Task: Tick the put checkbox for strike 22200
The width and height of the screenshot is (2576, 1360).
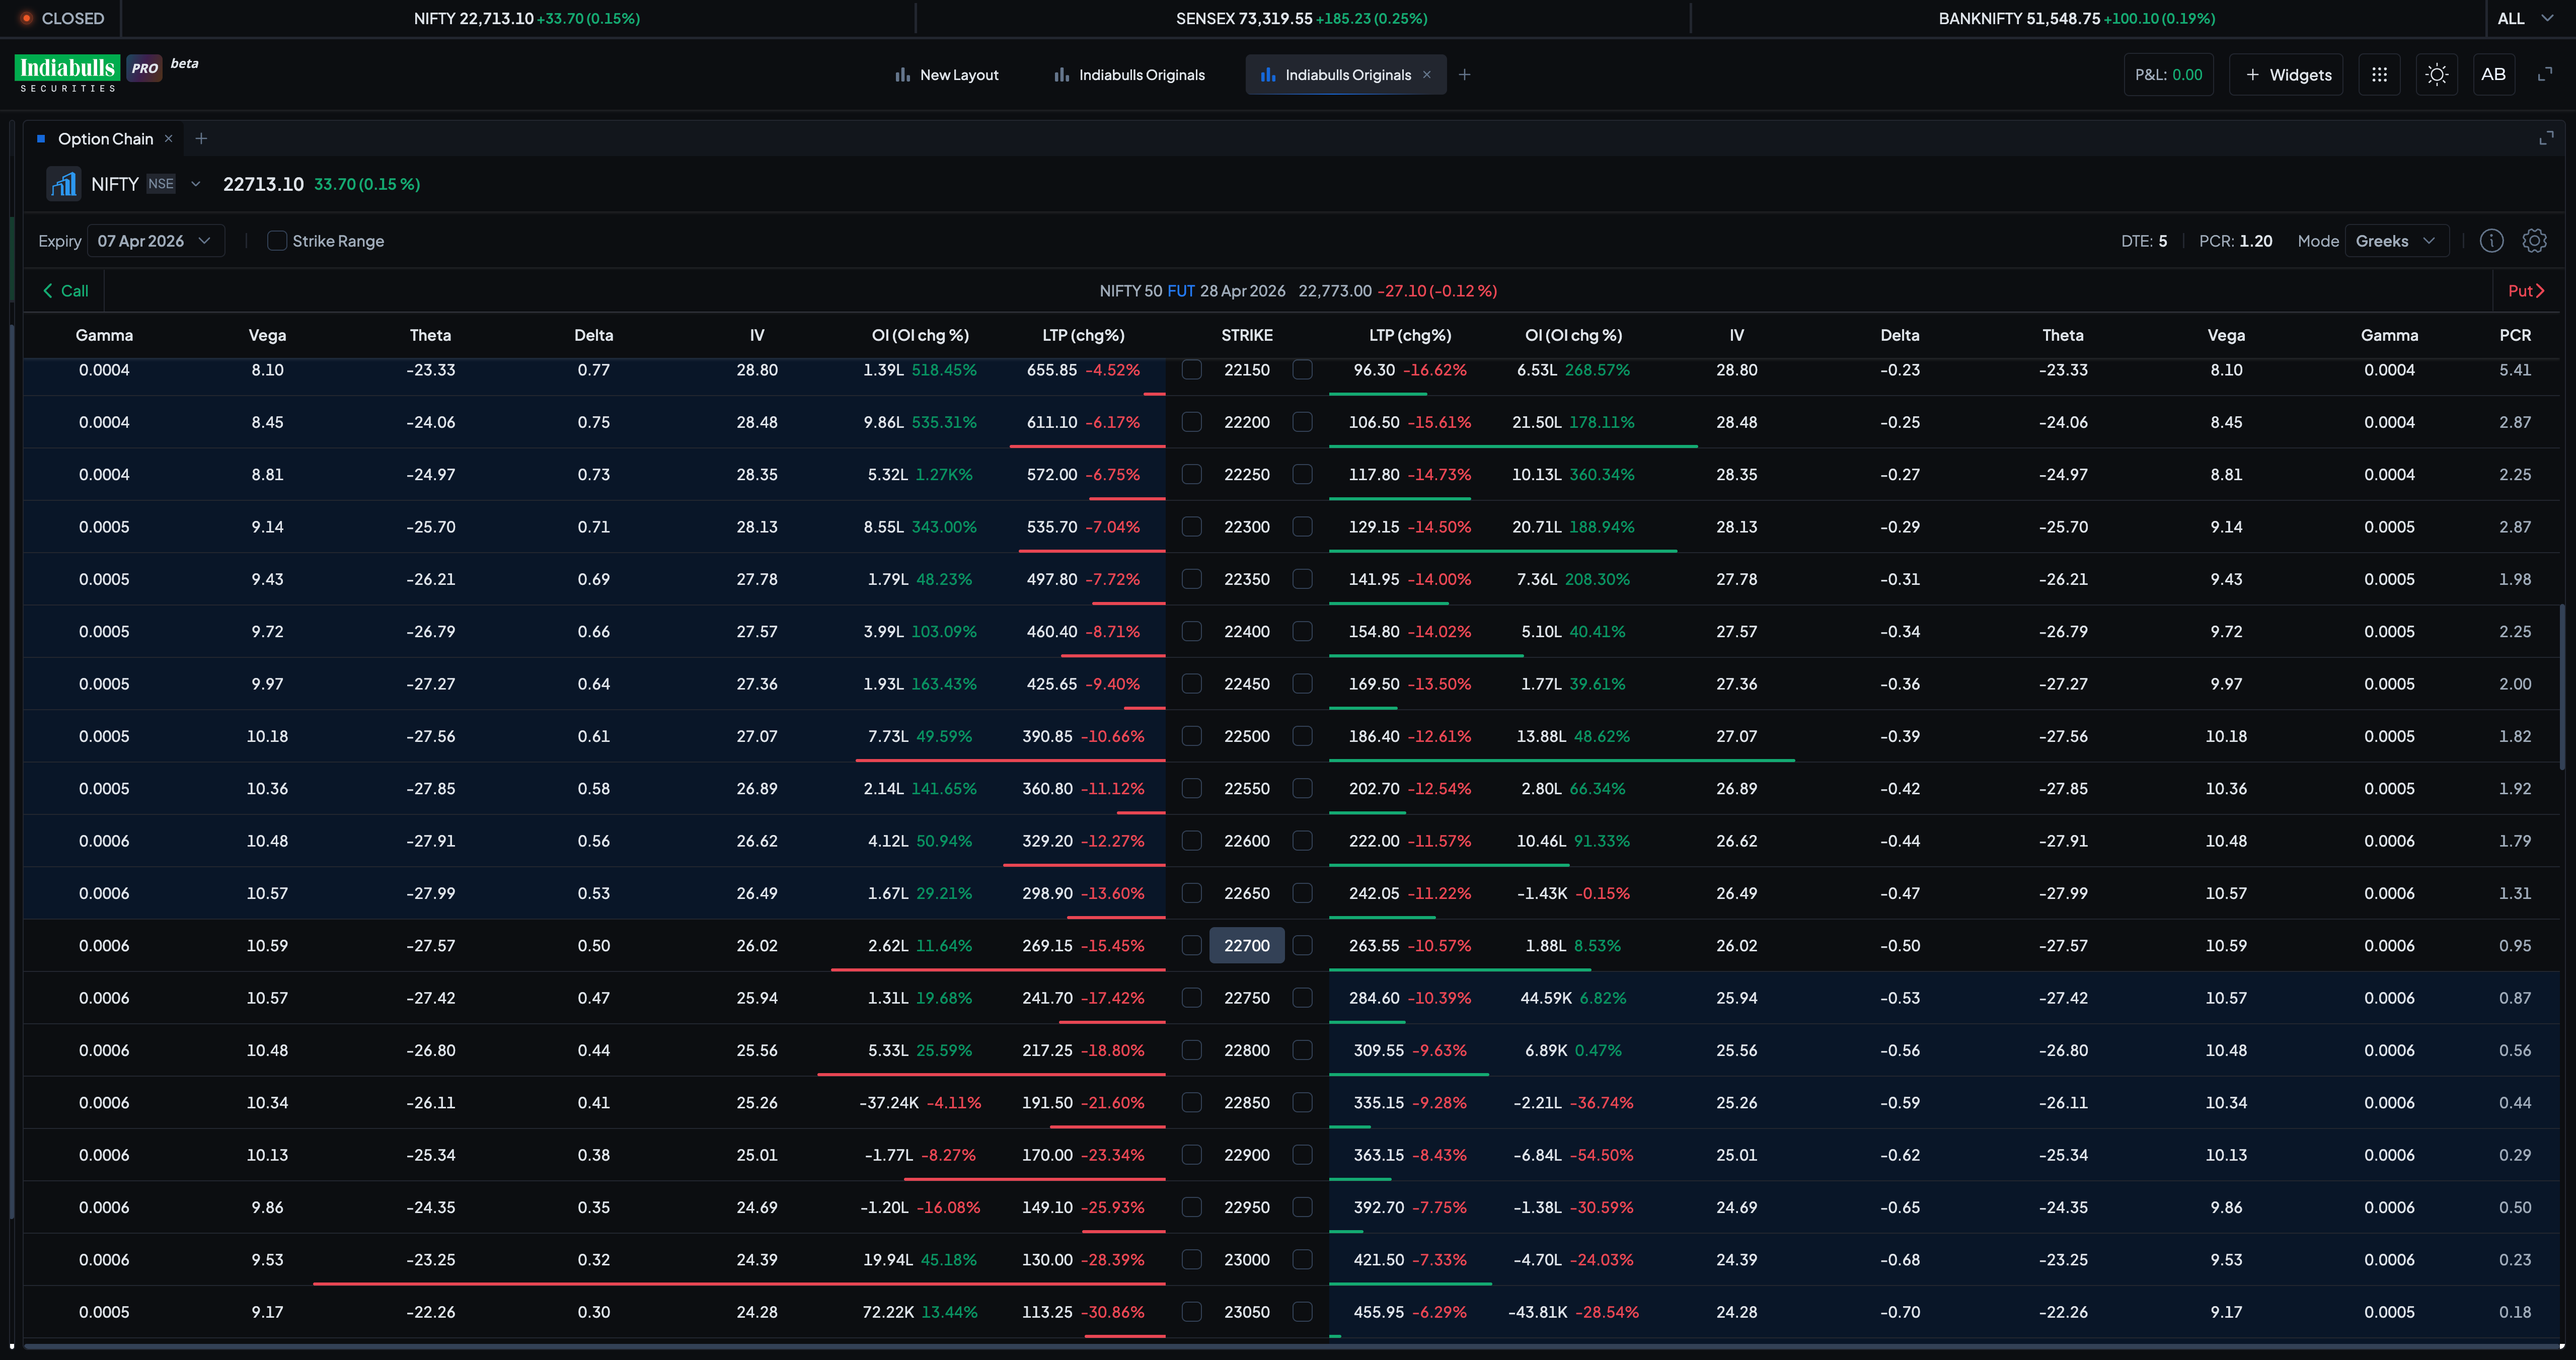Action: point(1302,422)
